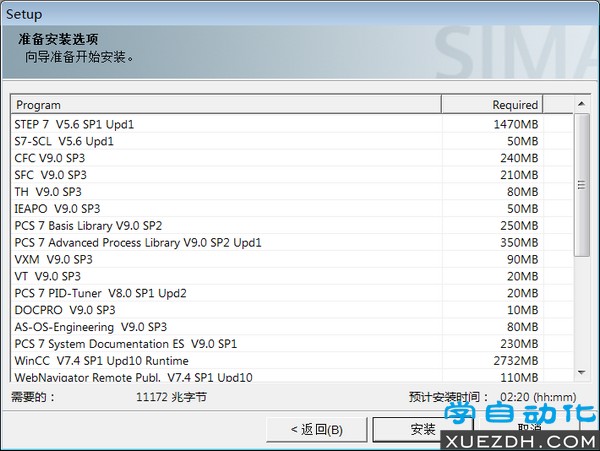Click the Program column header
This screenshot has height=451, width=600.
coord(226,105)
